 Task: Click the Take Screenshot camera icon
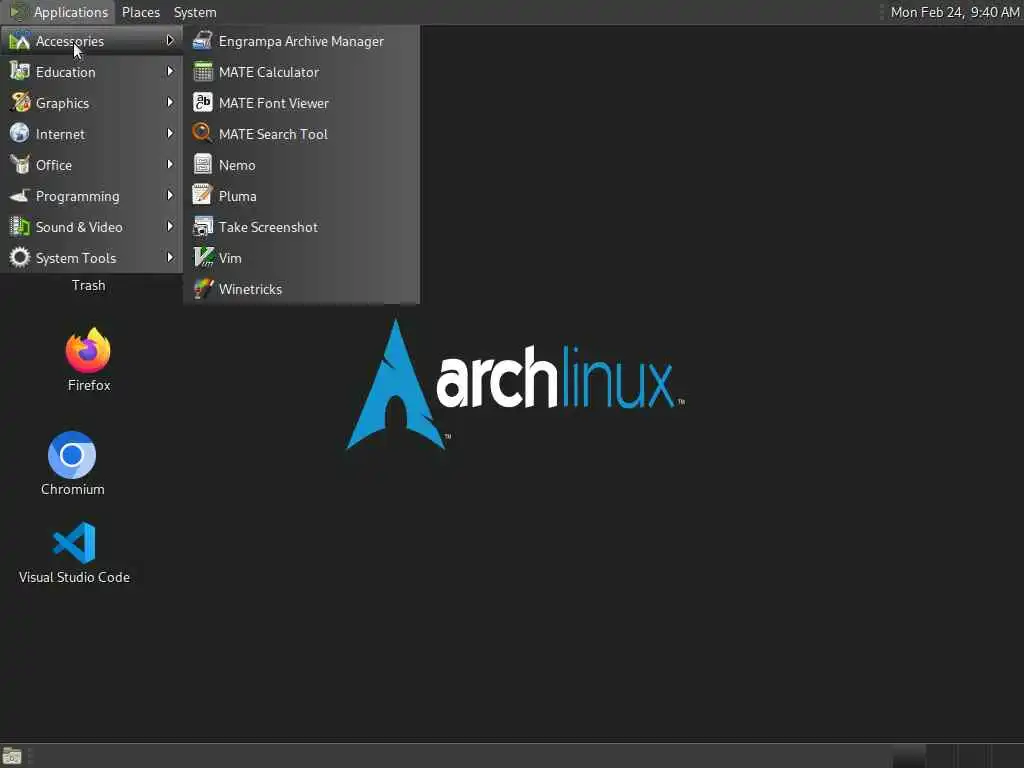(x=203, y=227)
